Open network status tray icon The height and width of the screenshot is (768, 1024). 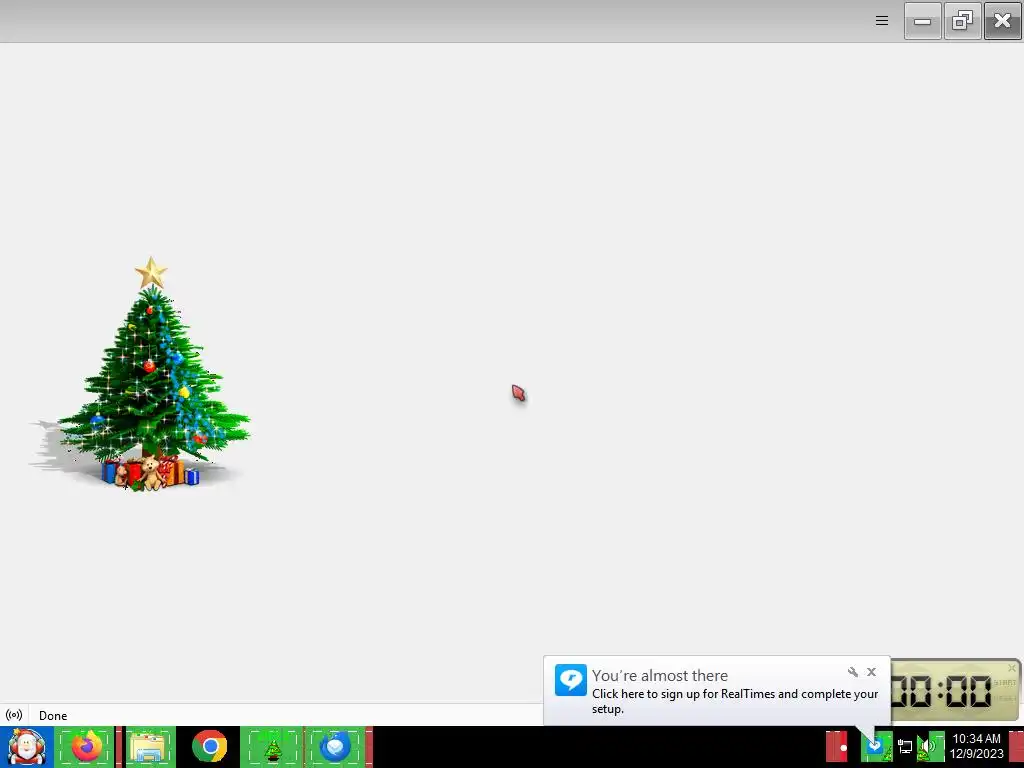point(904,746)
